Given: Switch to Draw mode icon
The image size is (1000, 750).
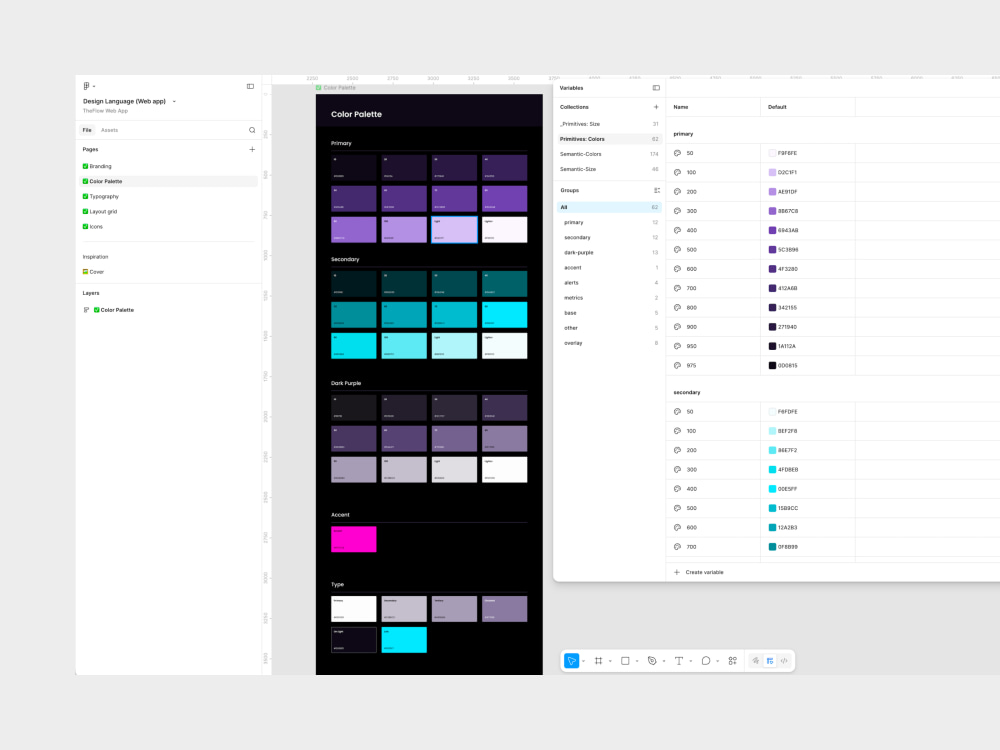Looking at the screenshot, I should [756, 661].
